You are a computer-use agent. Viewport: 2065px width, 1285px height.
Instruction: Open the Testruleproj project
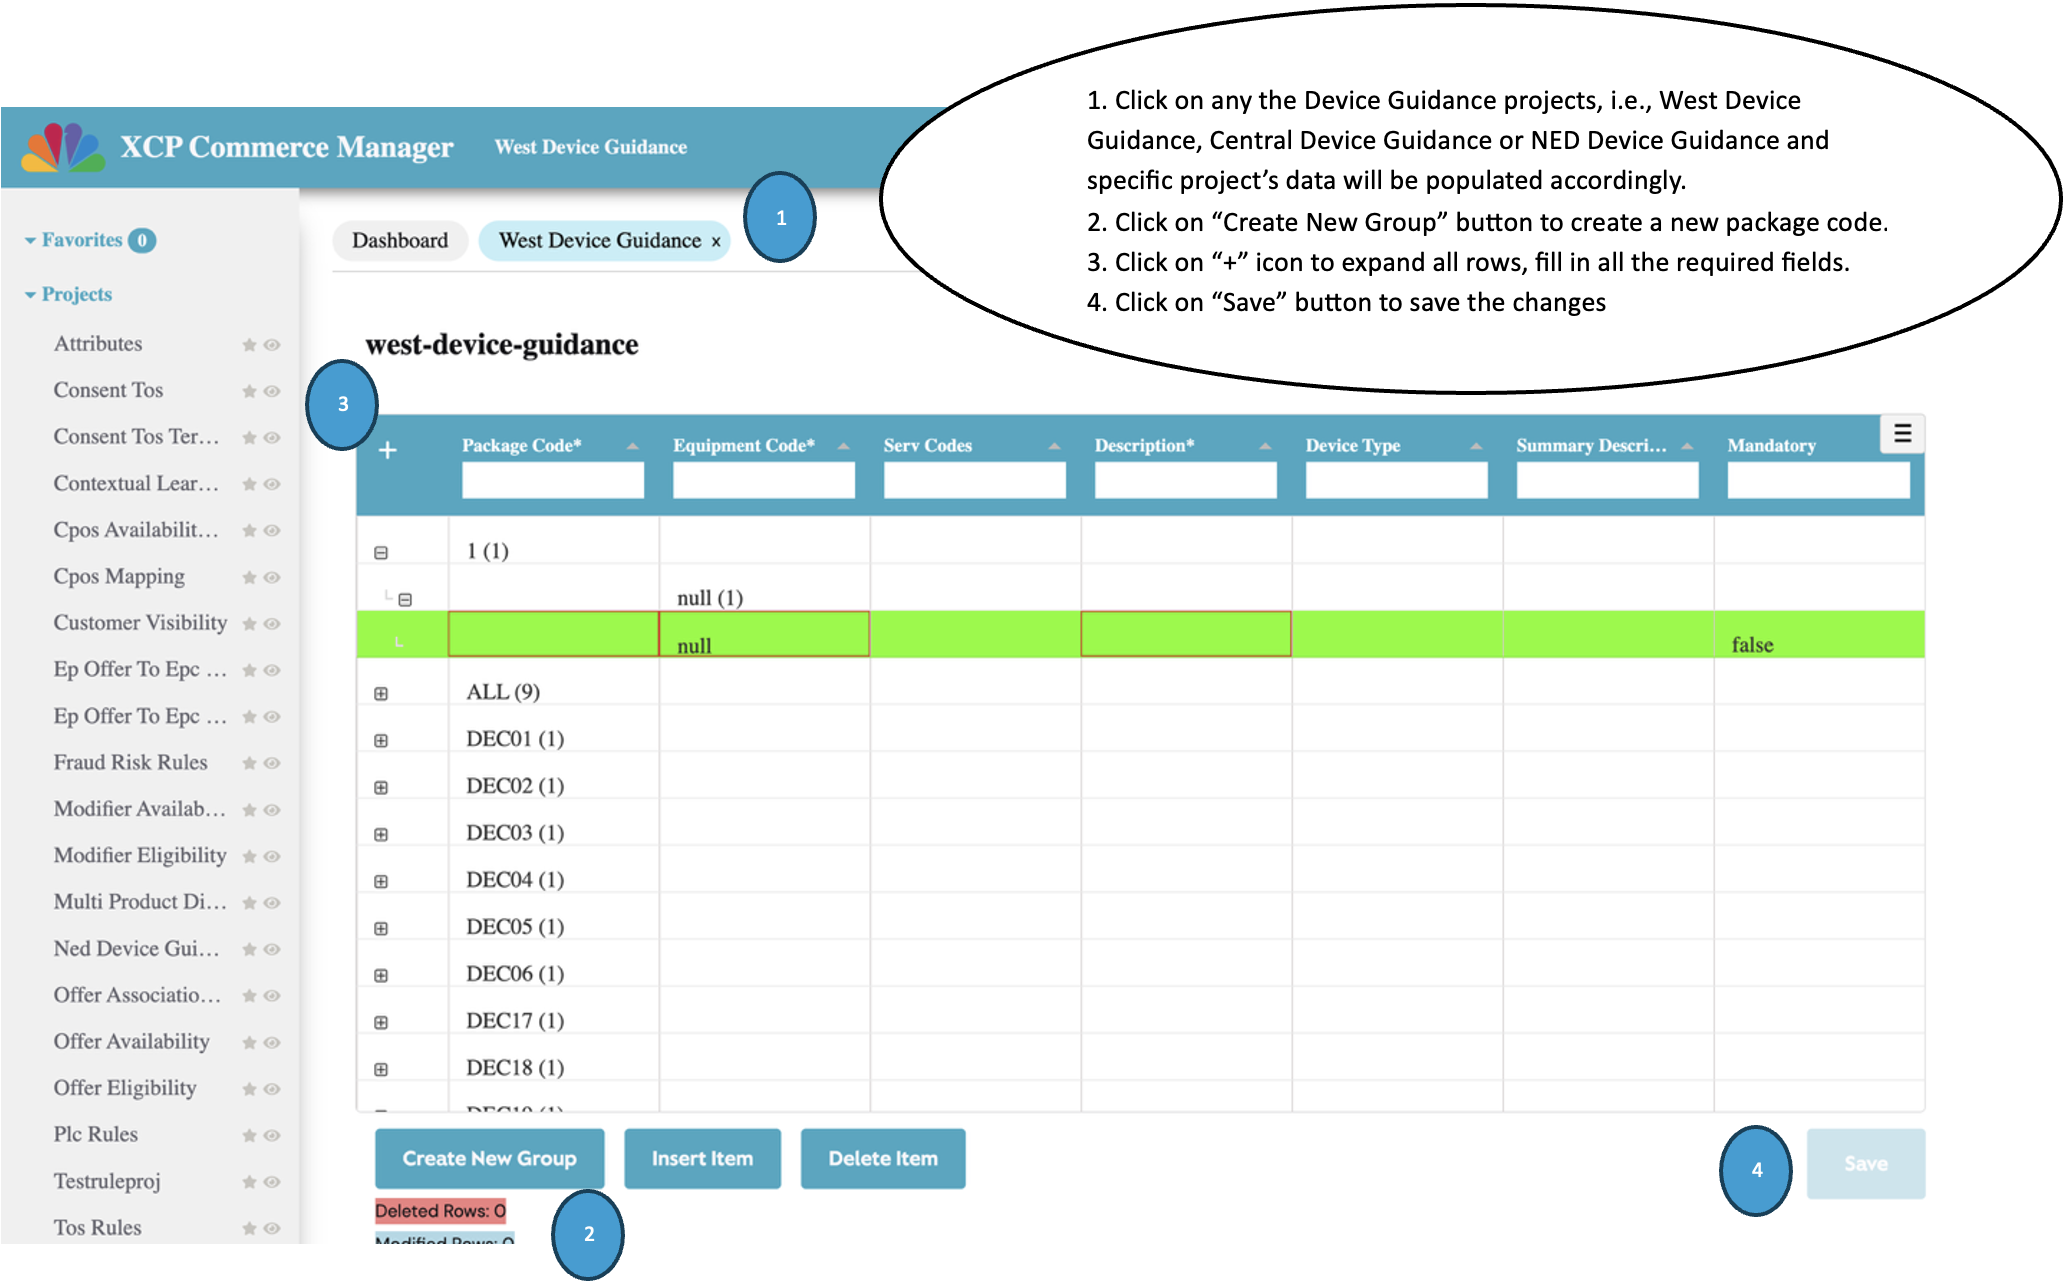106,1182
